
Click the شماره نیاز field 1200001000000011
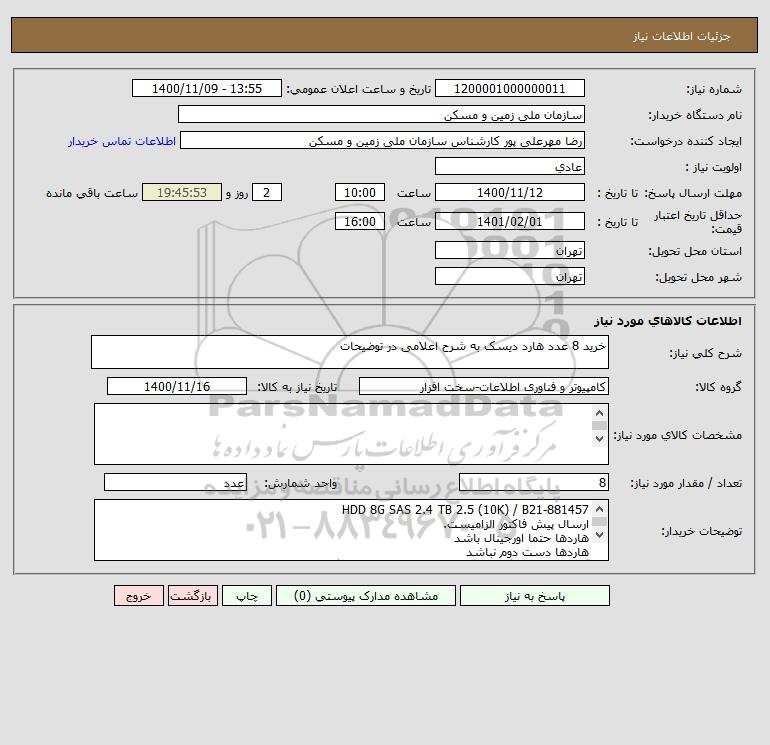(x=510, y=89)
